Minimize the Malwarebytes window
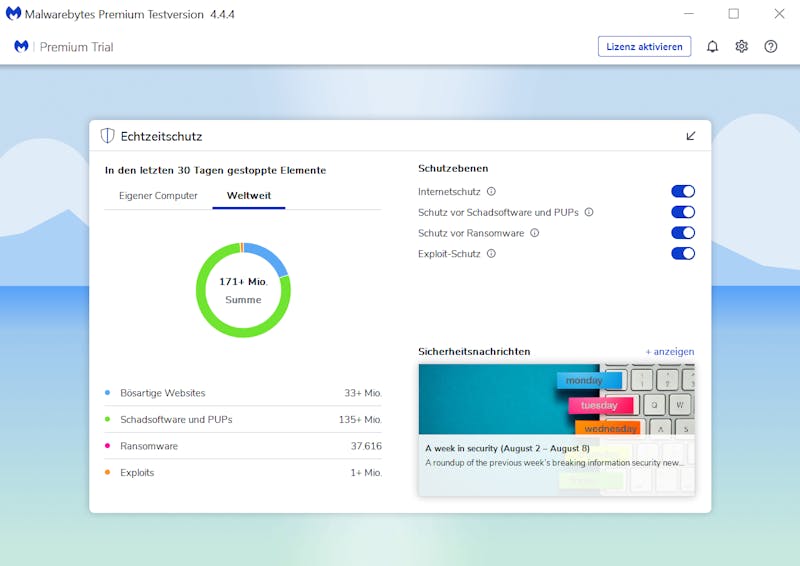 pyautogui.click(x=689, y=14)
